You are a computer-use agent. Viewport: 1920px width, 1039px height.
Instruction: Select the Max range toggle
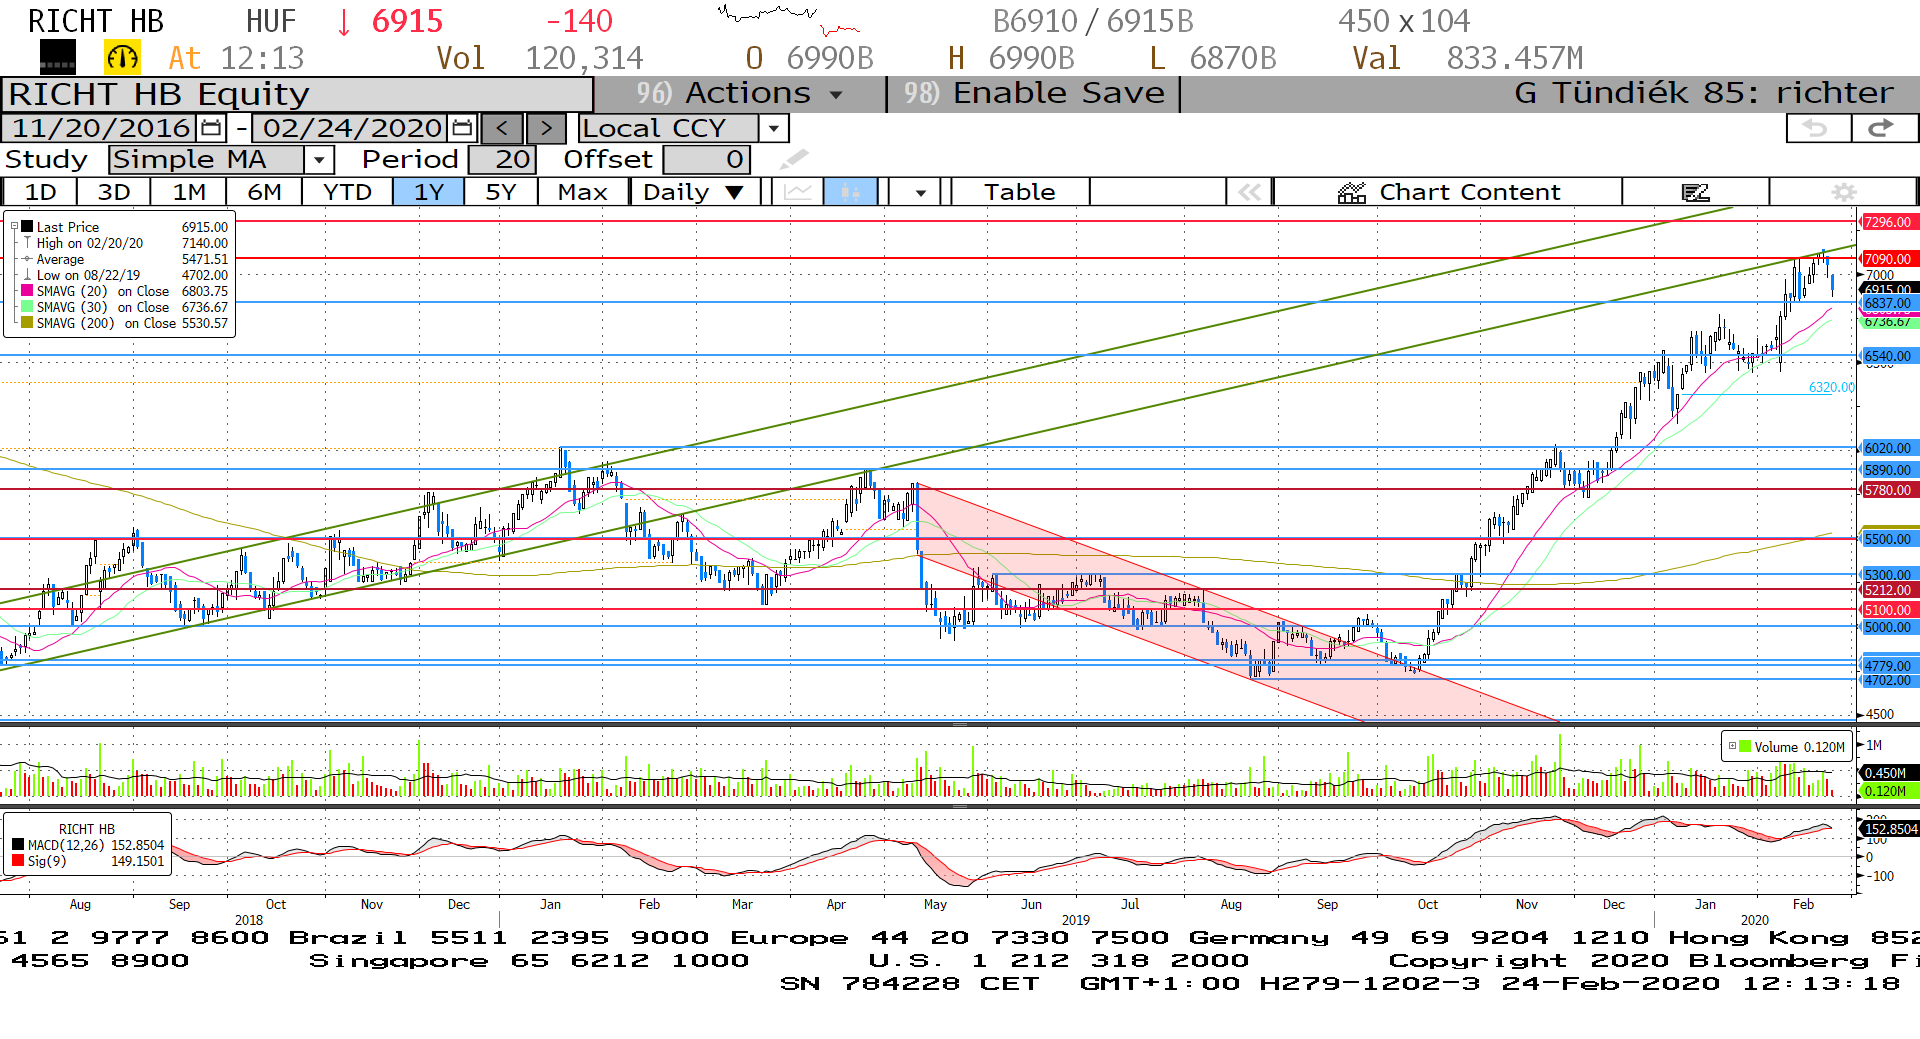point(583,192)
